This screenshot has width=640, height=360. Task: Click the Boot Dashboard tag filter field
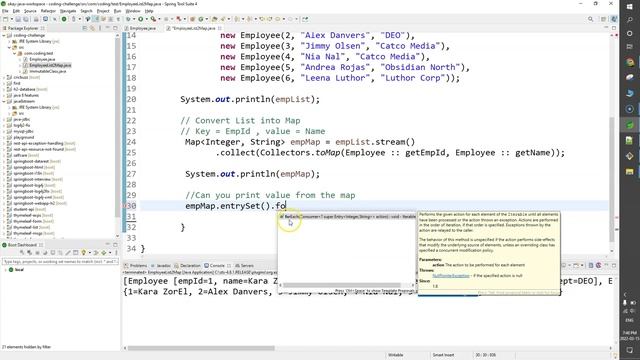pyautogui.click(x=60, y=261)
